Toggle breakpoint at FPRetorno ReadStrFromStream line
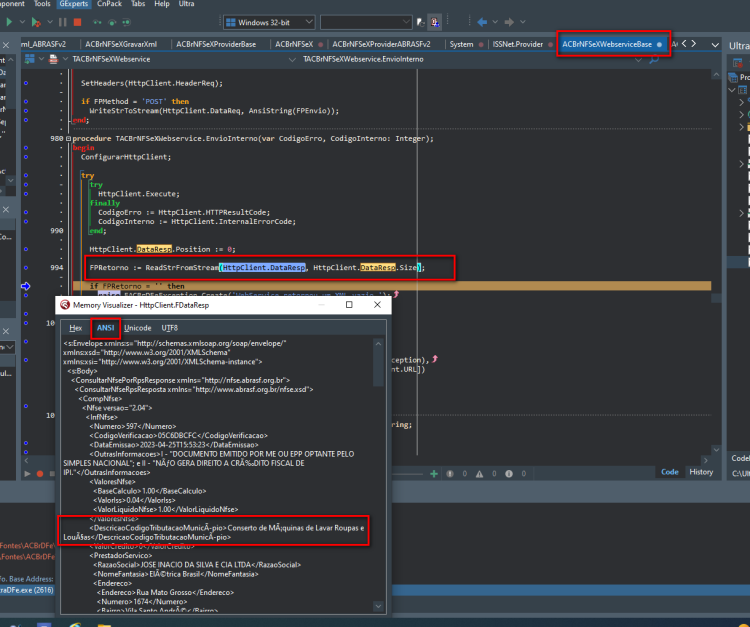750x627 pixels. 26,268
